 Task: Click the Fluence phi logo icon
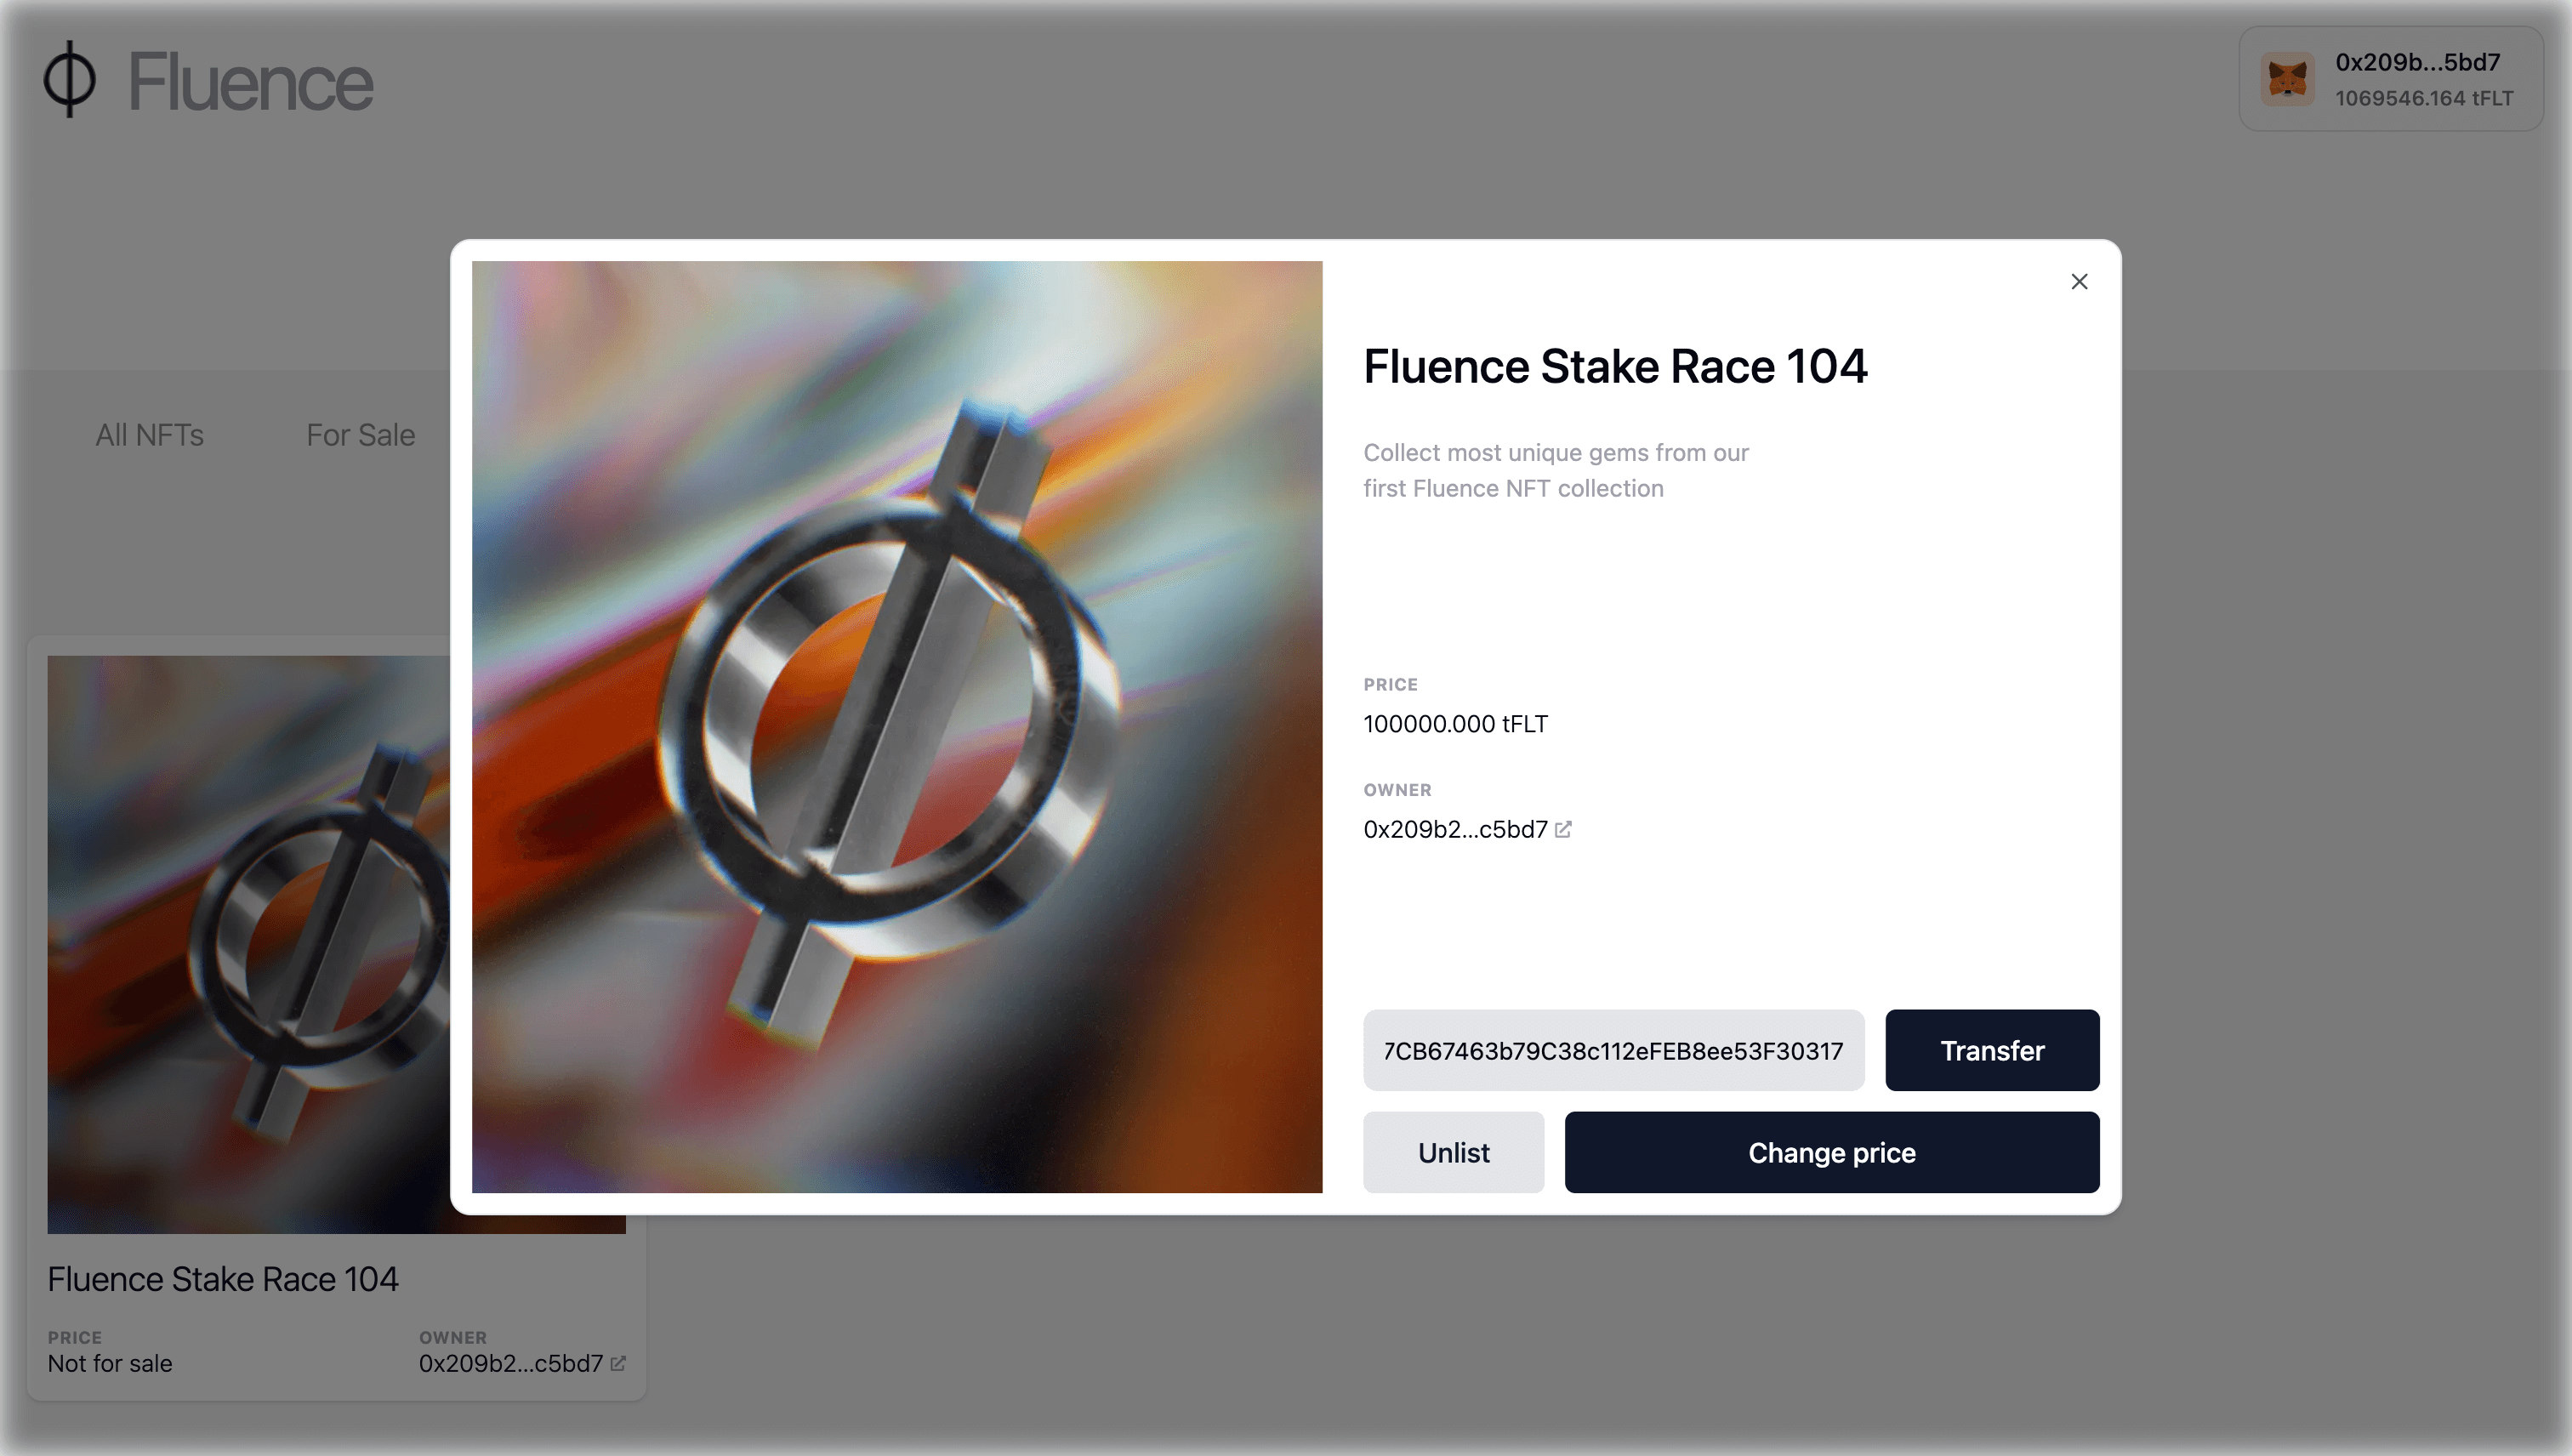point(69,79)
